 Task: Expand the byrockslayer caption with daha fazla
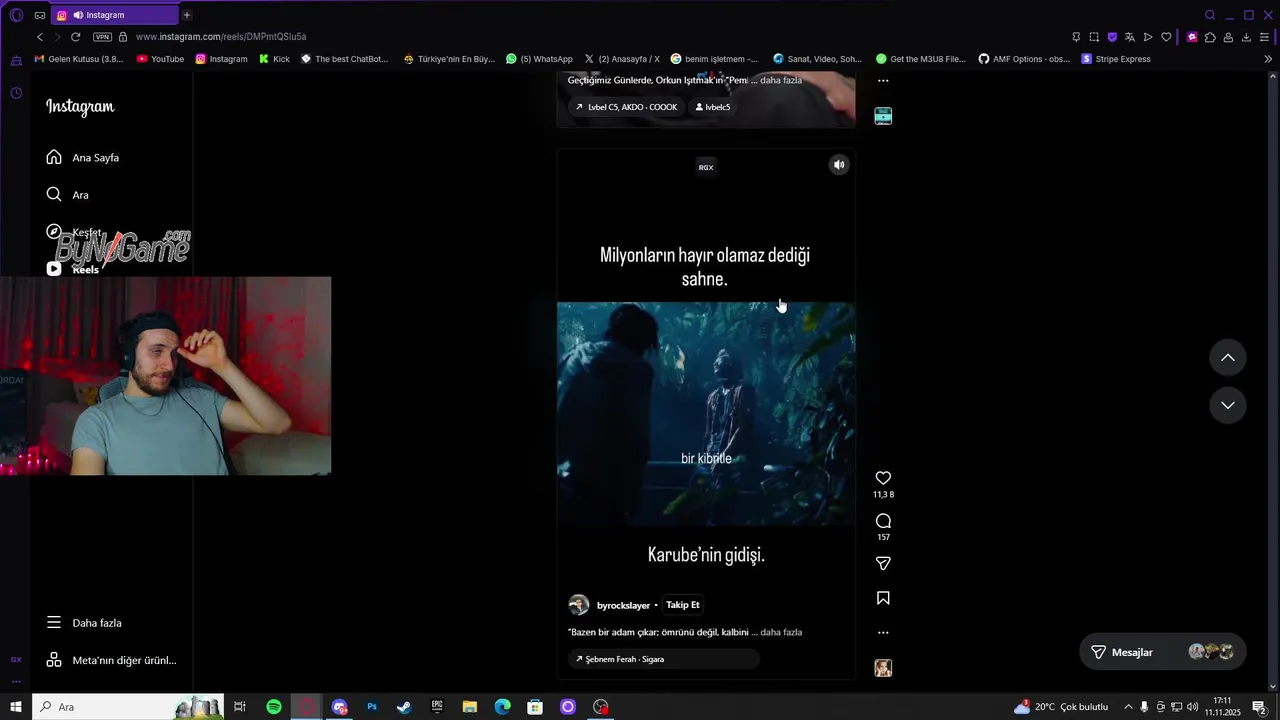(x=781, y=632)
